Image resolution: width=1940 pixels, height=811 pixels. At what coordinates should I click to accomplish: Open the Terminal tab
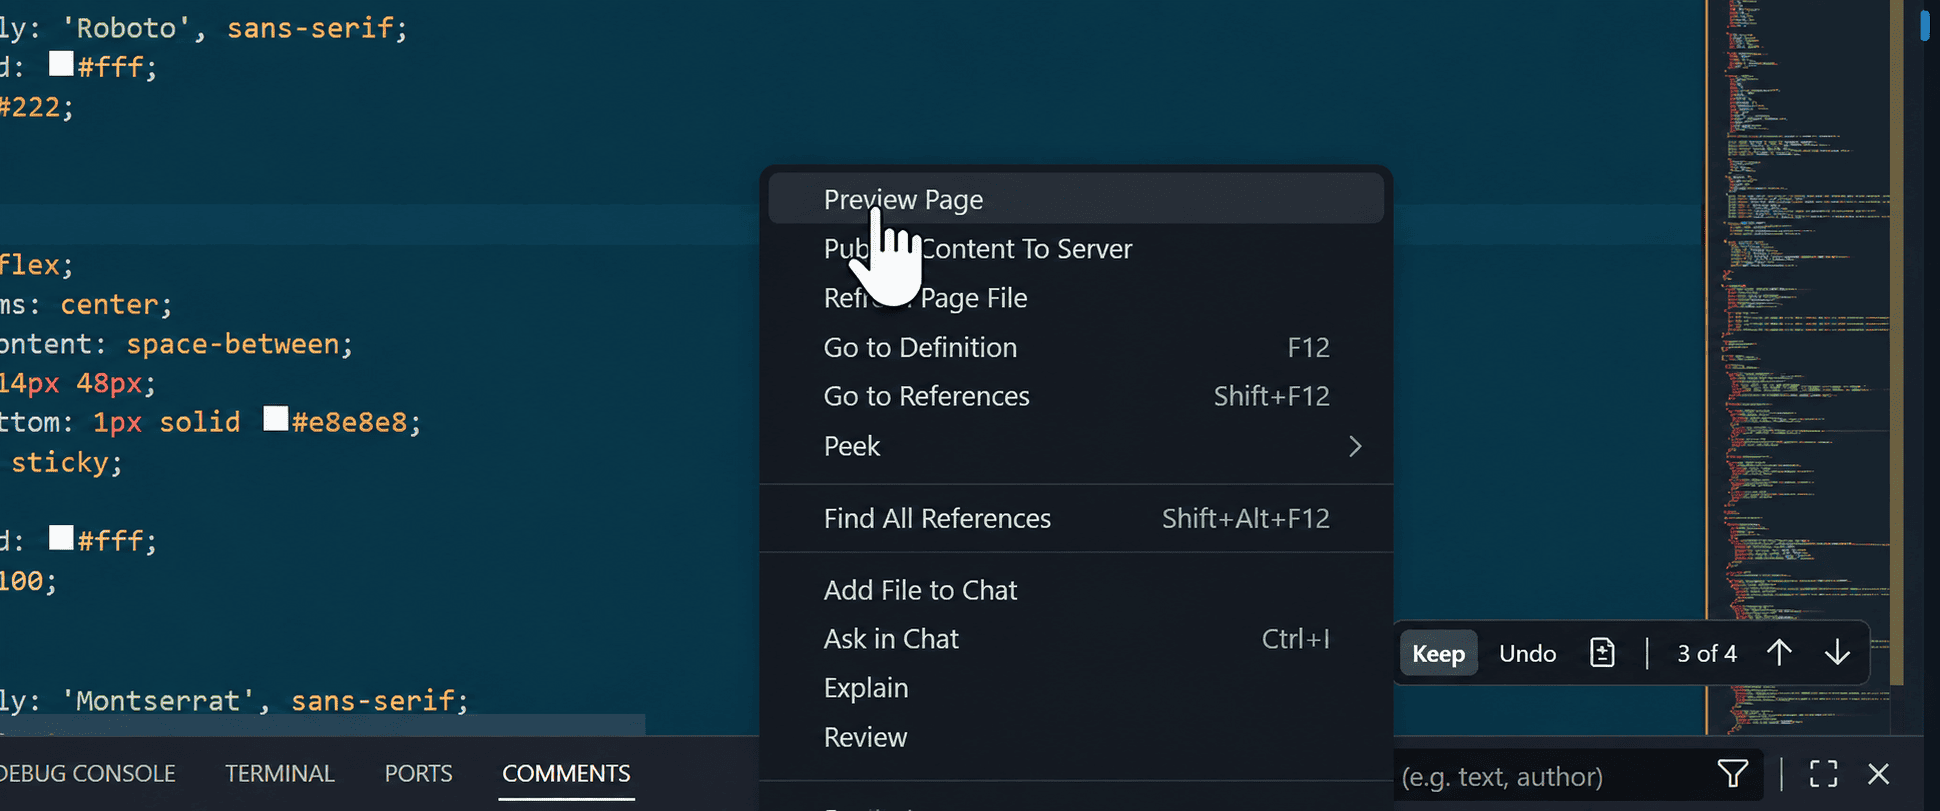(x=280, y=773)
